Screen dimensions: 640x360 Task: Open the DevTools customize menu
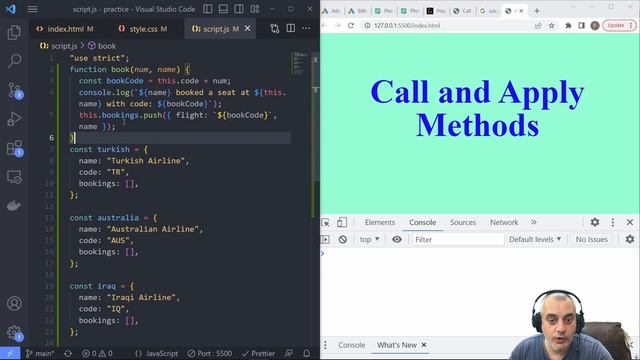[x=613, y=222]
